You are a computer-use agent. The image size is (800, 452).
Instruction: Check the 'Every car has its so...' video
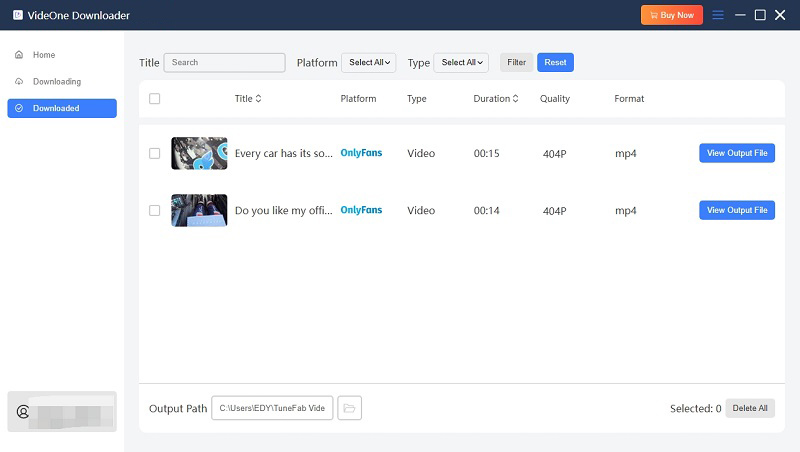(x=154, y=154)
